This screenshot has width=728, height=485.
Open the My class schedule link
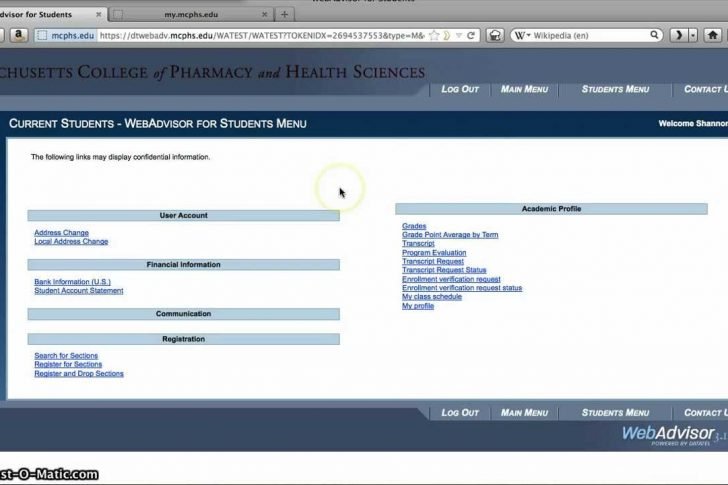click(432, 297)
